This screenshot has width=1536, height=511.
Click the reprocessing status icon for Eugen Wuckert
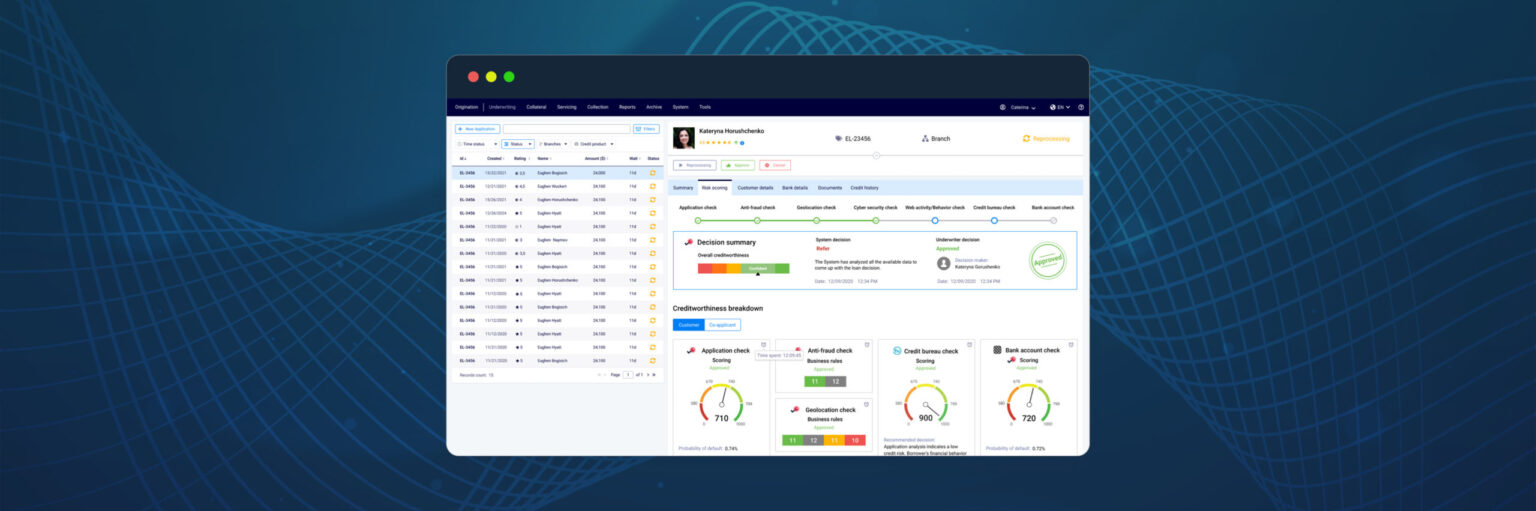tap(653, 186)
